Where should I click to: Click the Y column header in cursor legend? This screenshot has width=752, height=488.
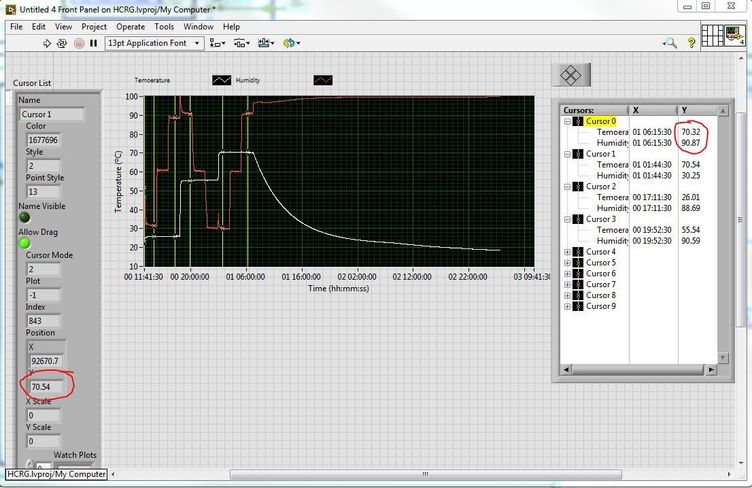(698, 110)
